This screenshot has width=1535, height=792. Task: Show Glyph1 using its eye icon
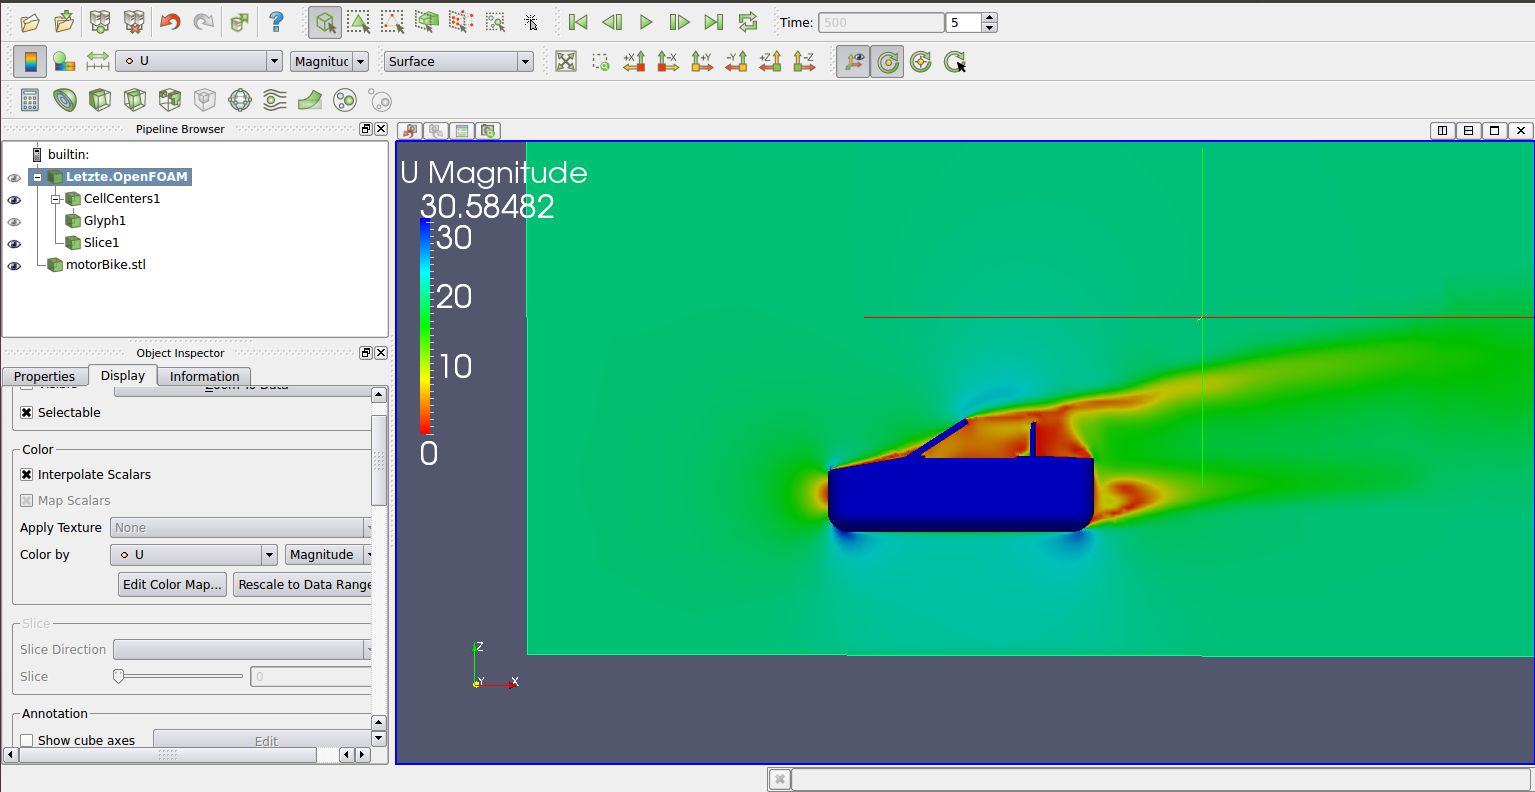pyautogui.click(x=14, y=222)
